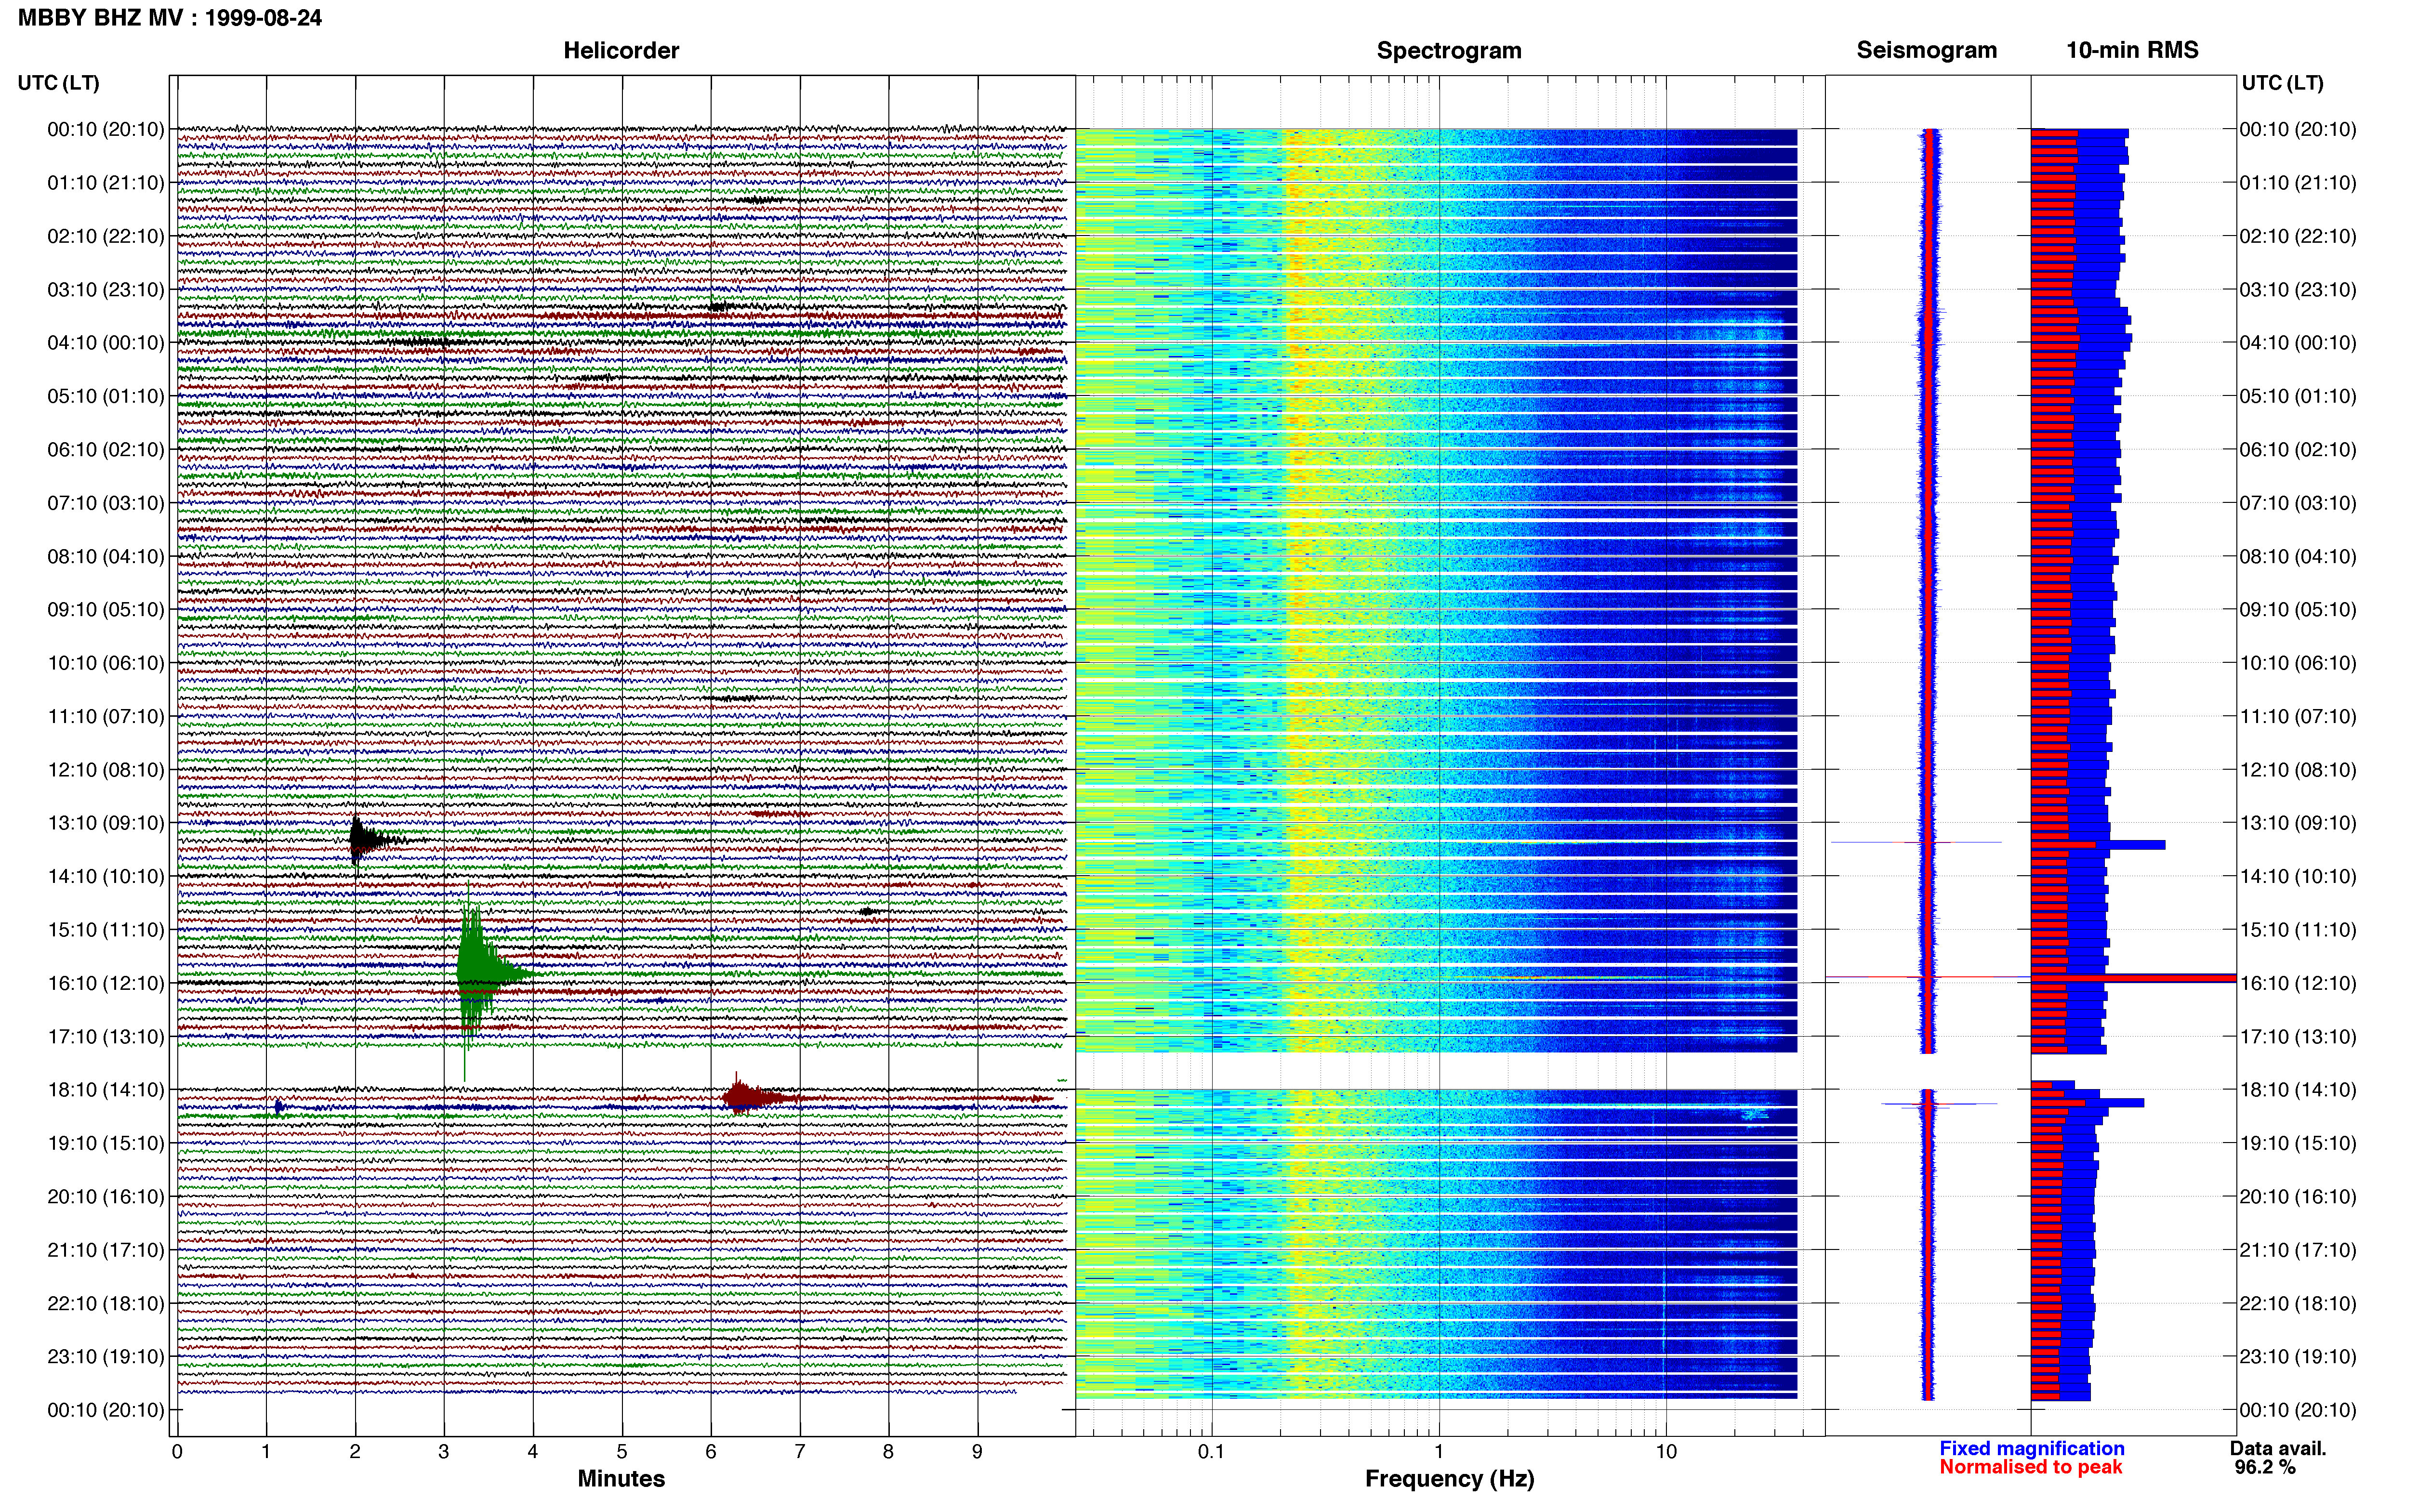Click the 10-min RMS panel heading
2418x1512 pixels.
(x=2132, y=50)
